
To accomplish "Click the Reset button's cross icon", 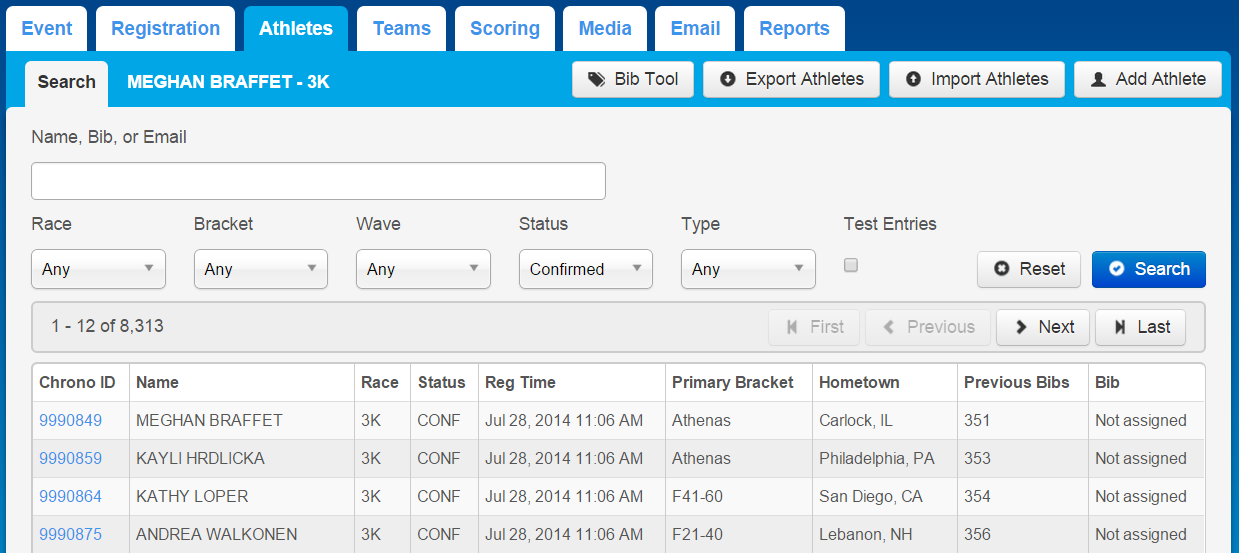I will 1002,269.
